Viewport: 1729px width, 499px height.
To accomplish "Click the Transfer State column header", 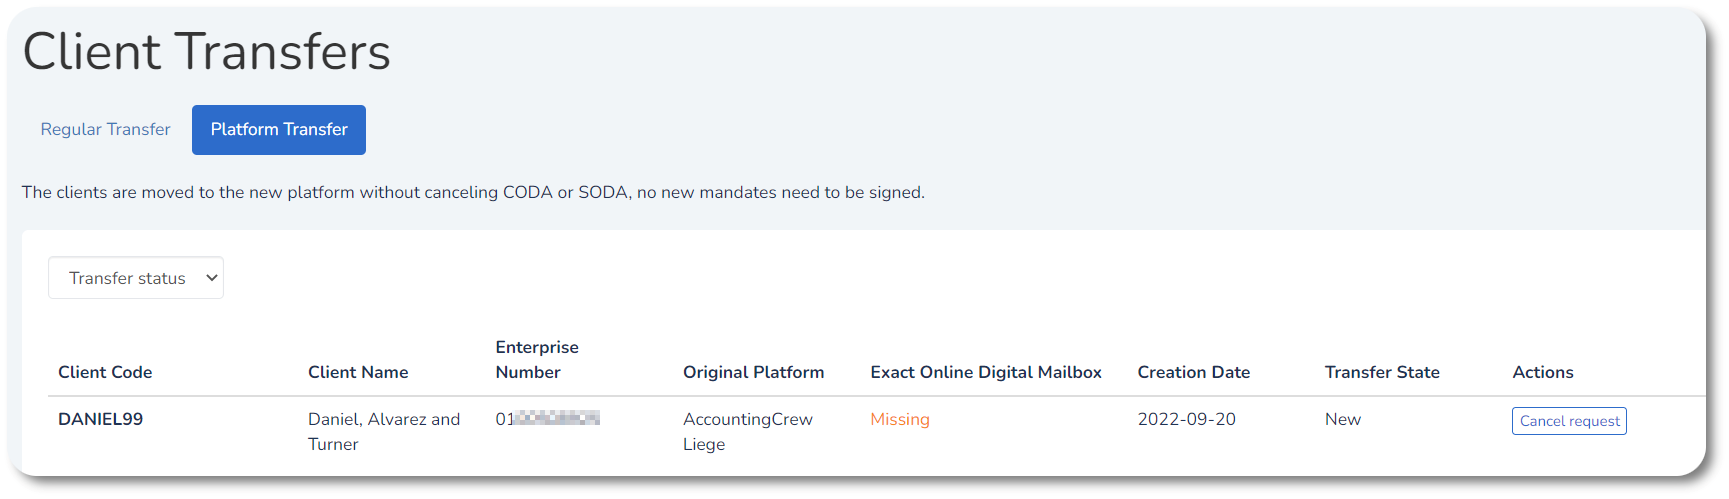I will 1382,372.
